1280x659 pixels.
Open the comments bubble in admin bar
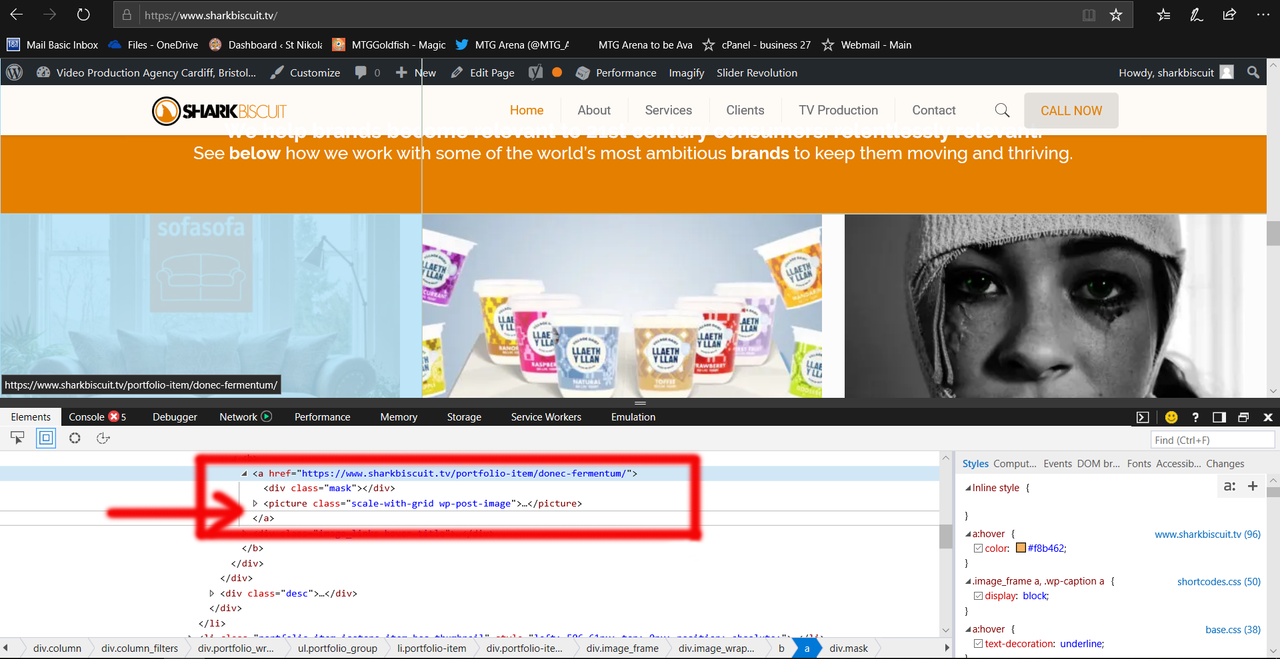pos(367,72)
